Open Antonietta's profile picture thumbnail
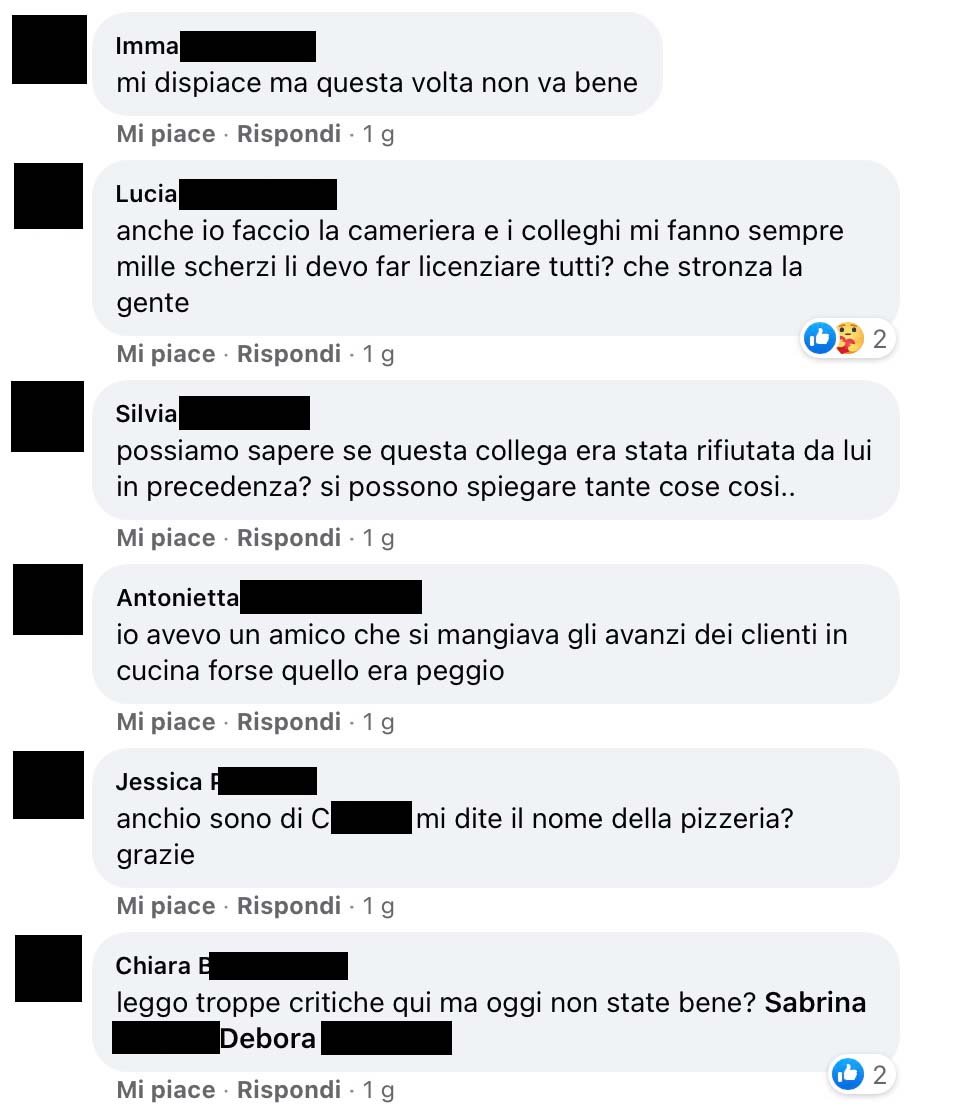The image size is (974, 1114). (x=48, y=600)
